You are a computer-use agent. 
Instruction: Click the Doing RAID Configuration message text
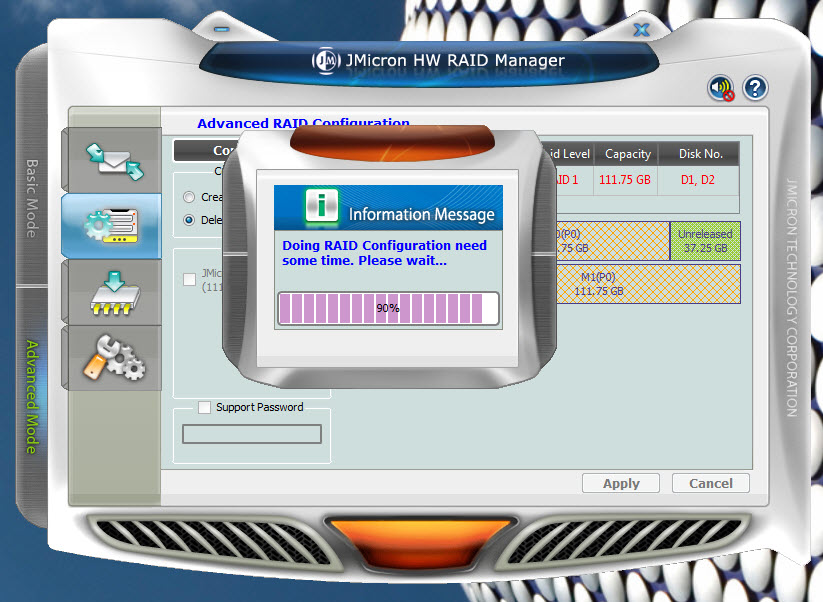click(384, 253)
